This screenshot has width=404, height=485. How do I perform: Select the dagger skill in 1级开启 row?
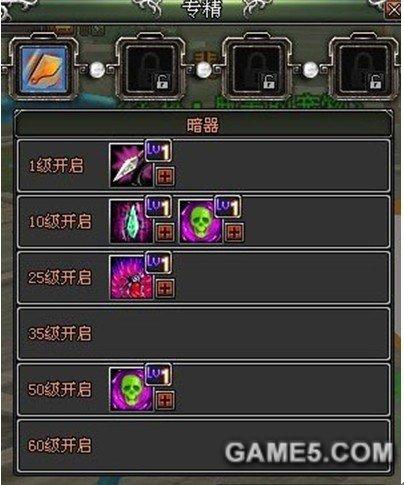point(131,165)
